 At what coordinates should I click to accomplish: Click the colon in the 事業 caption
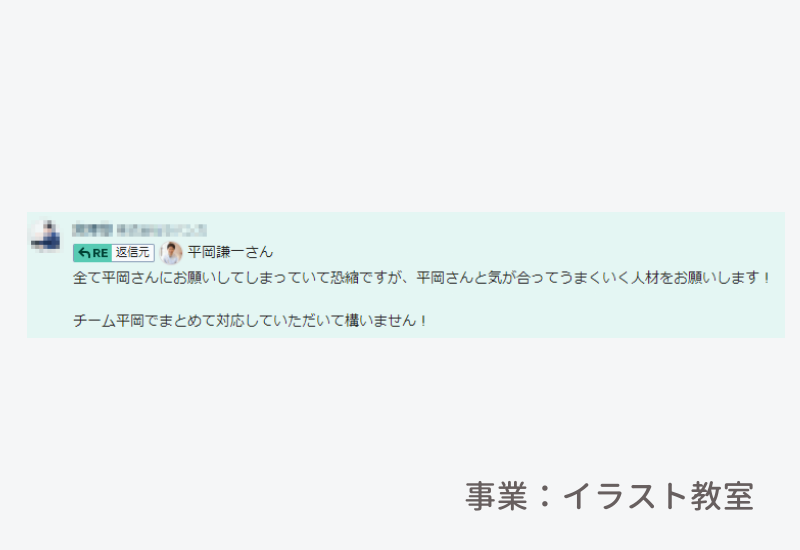coord(544,496)
